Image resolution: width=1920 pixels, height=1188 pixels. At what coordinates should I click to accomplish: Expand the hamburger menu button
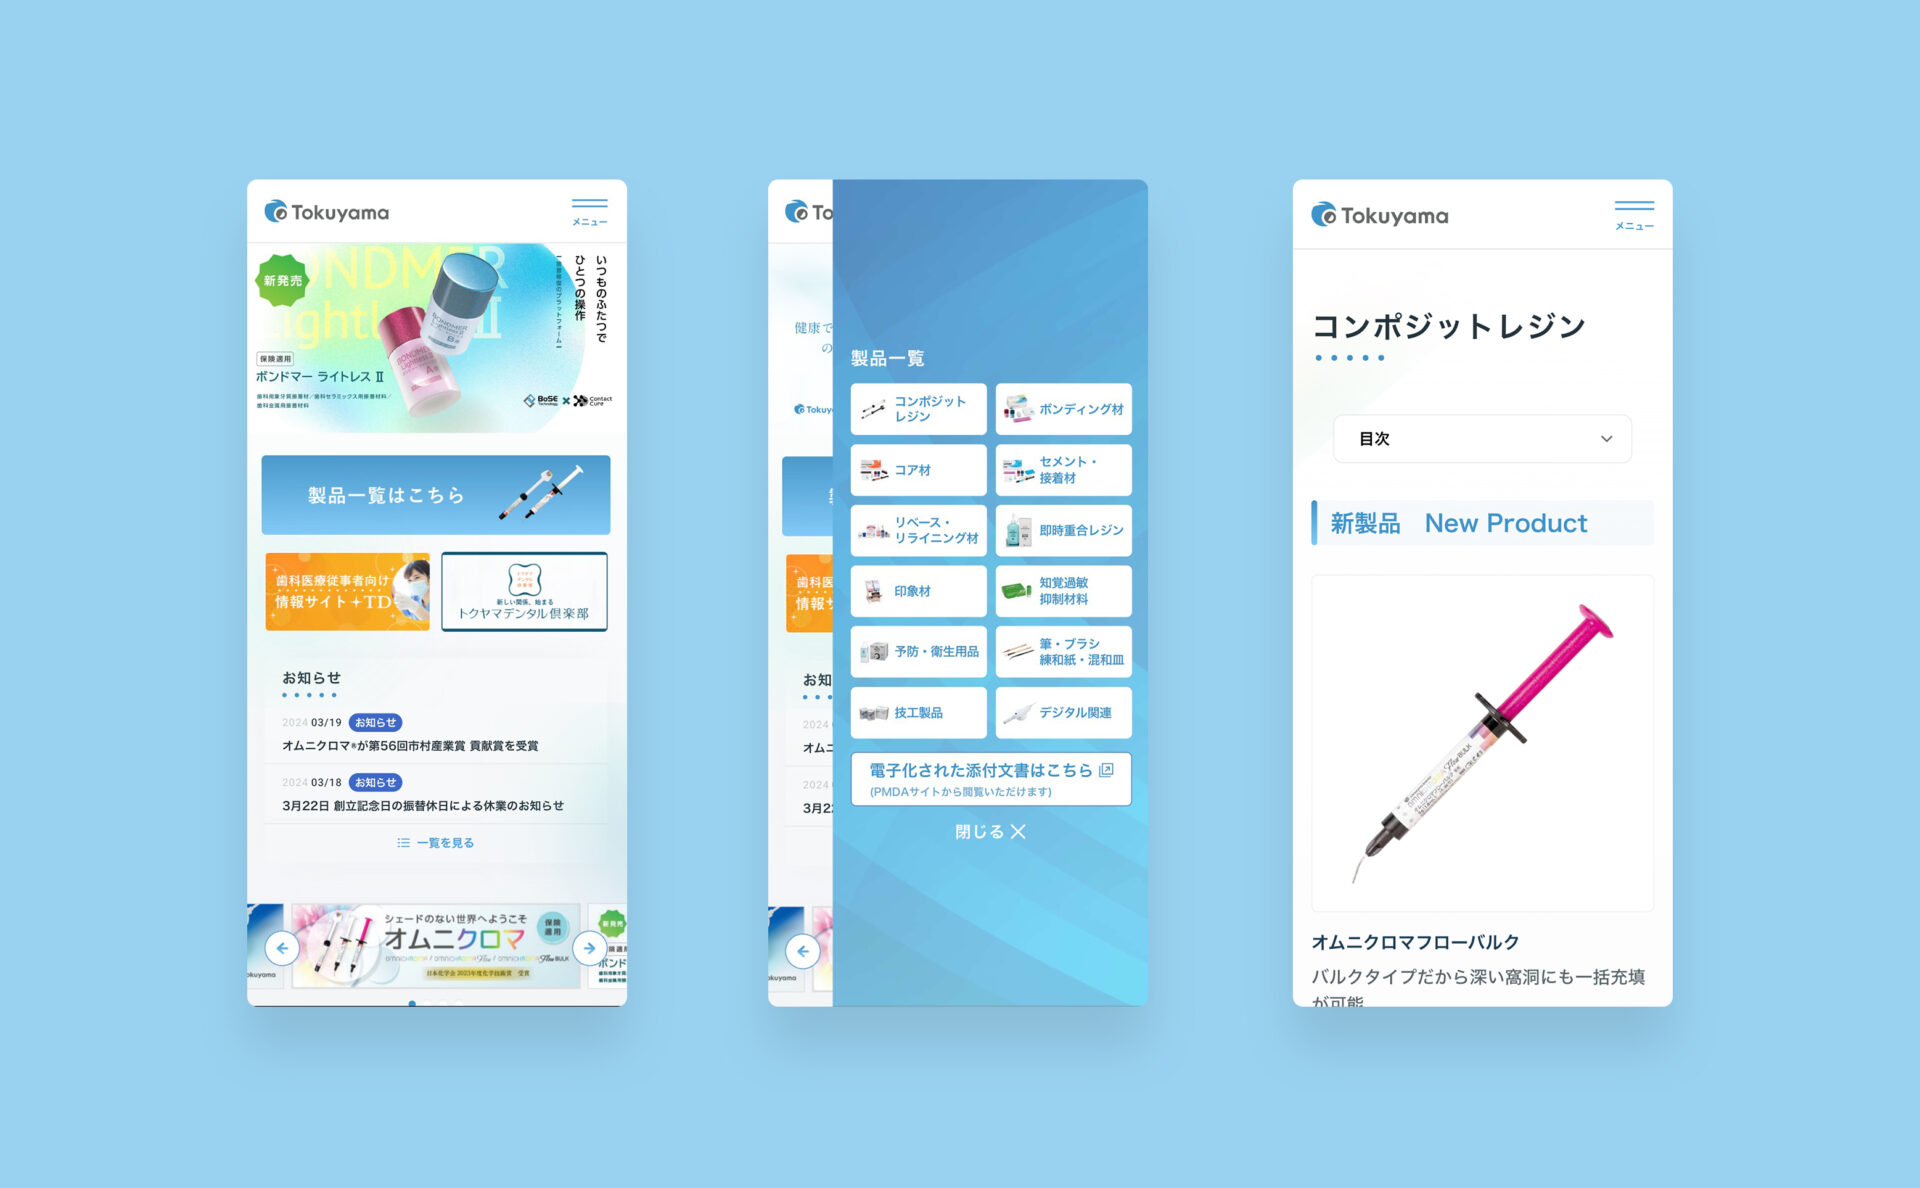pos(590,209)
